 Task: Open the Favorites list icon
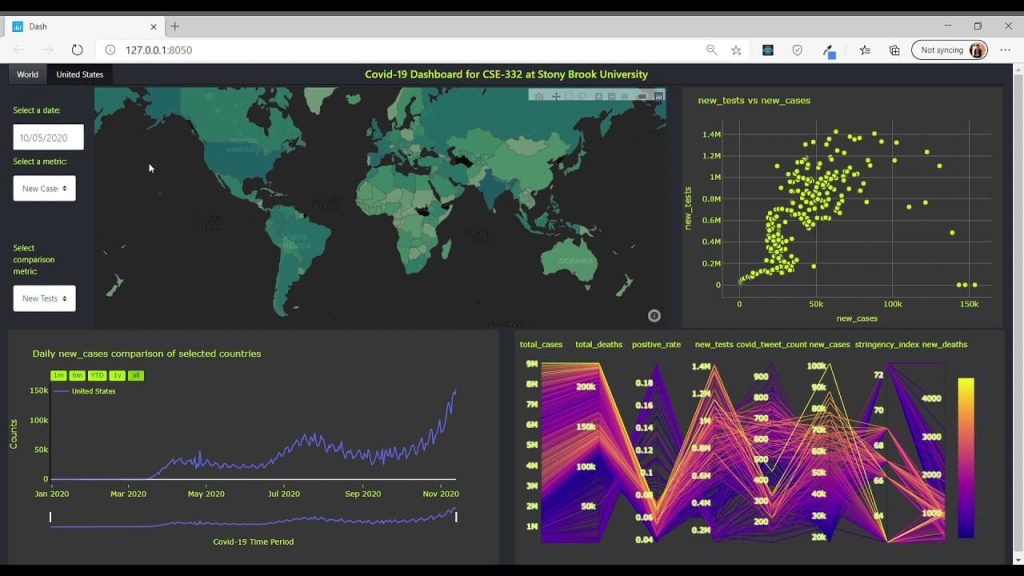tap(865, 50)
